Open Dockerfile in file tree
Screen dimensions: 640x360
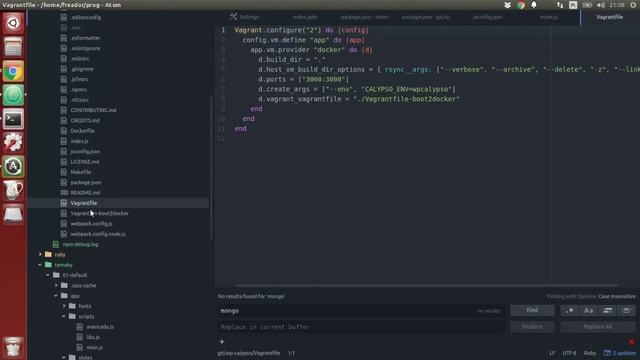[82, 131]
